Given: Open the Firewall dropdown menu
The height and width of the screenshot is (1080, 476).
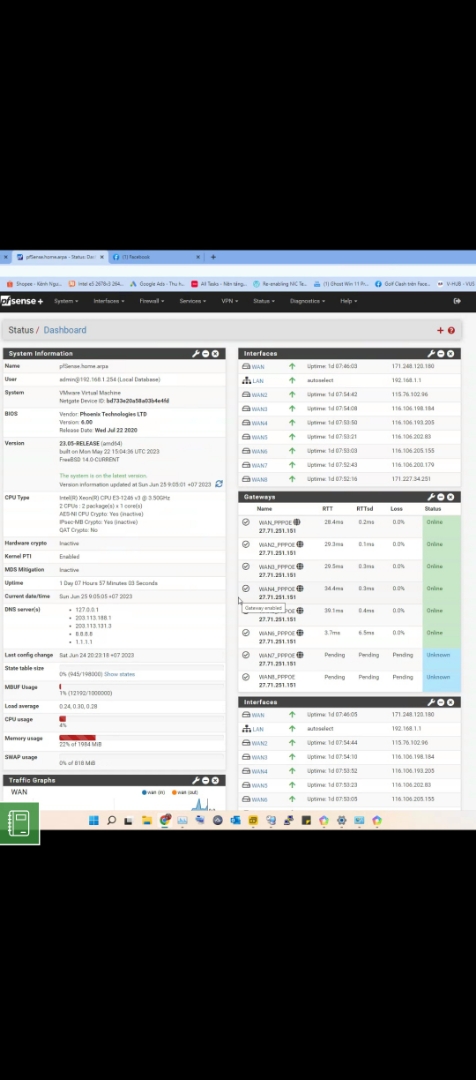Looking at the screenshot, I should tap(152, 301).
